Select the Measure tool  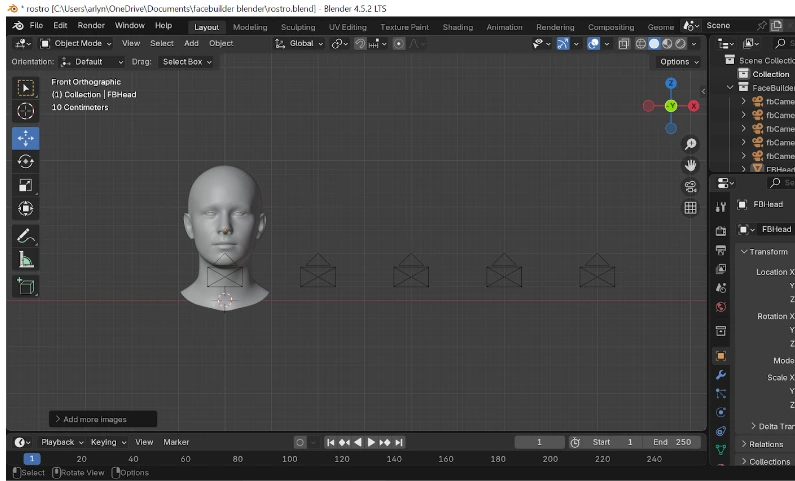pyautogui.click(x=26, y=260)
